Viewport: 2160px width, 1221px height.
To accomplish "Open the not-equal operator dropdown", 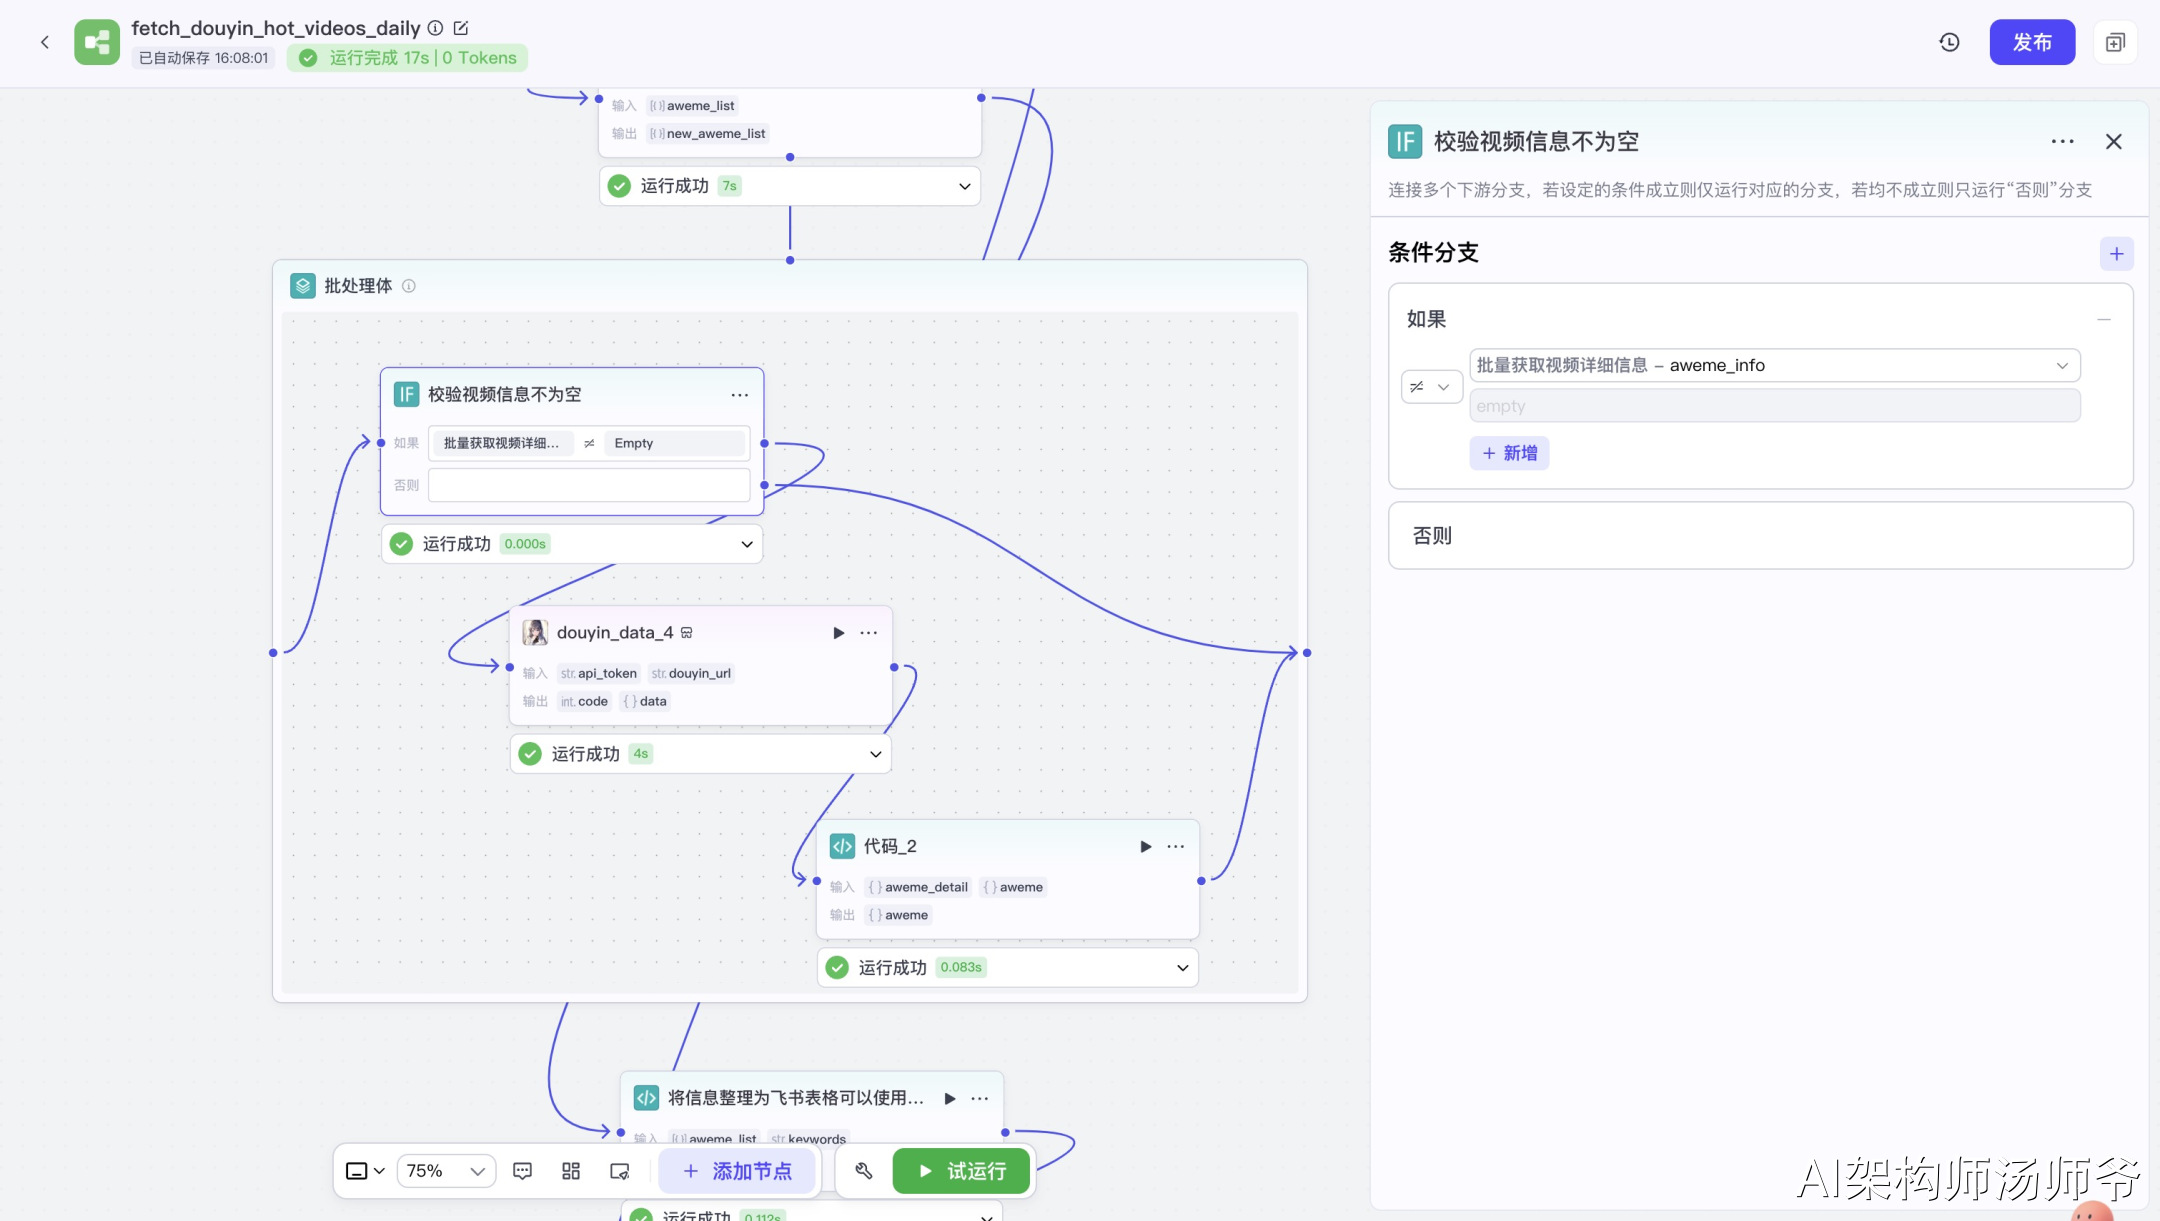I will click(x=1431, y=387).
